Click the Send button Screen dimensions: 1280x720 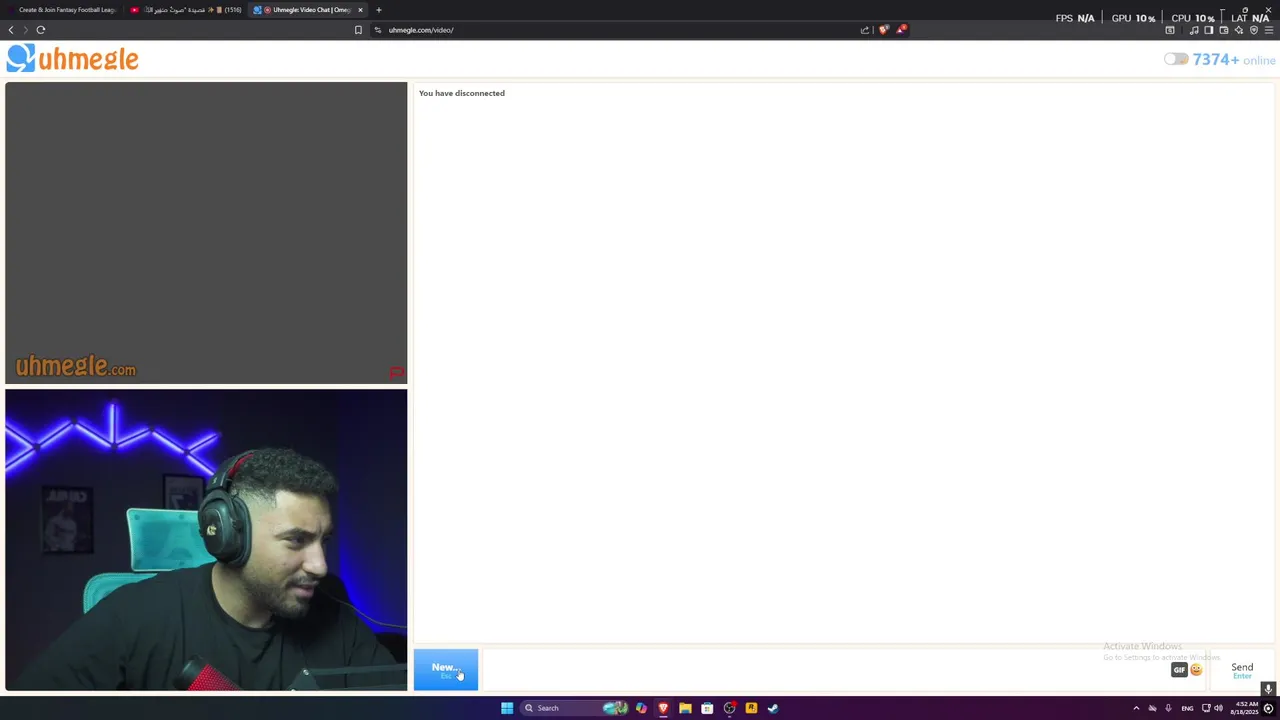(1242, 669)
